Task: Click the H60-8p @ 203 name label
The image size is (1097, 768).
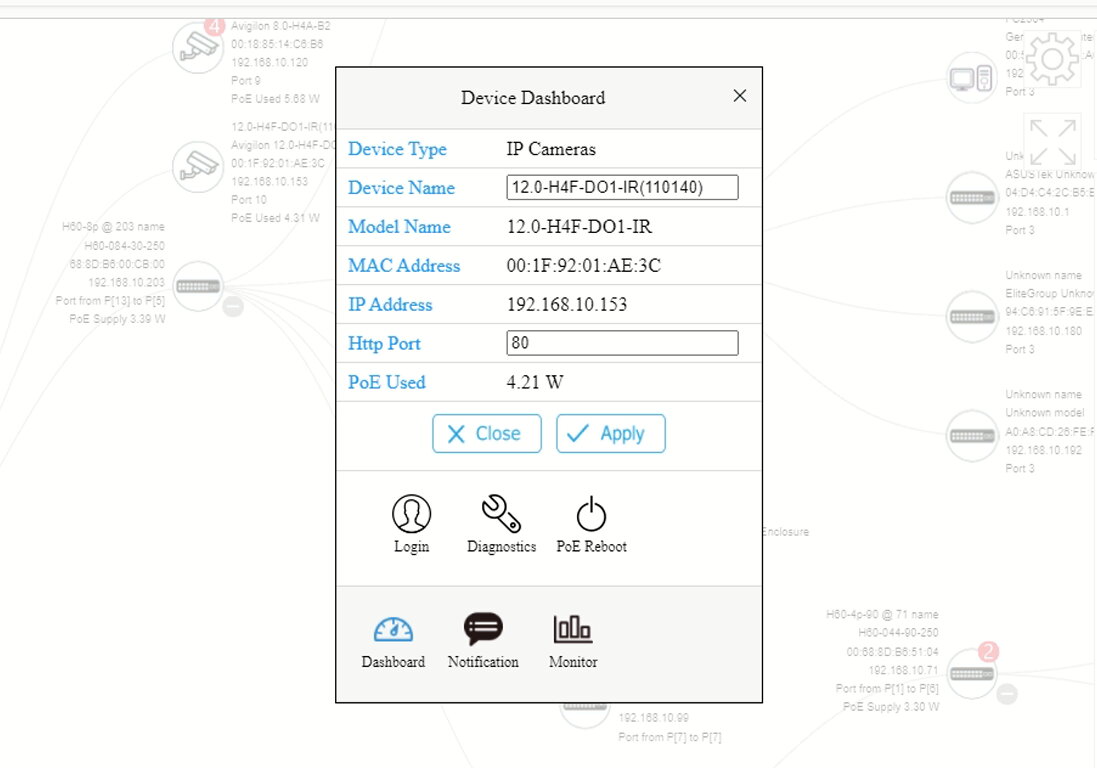Action: coord(113,227)
